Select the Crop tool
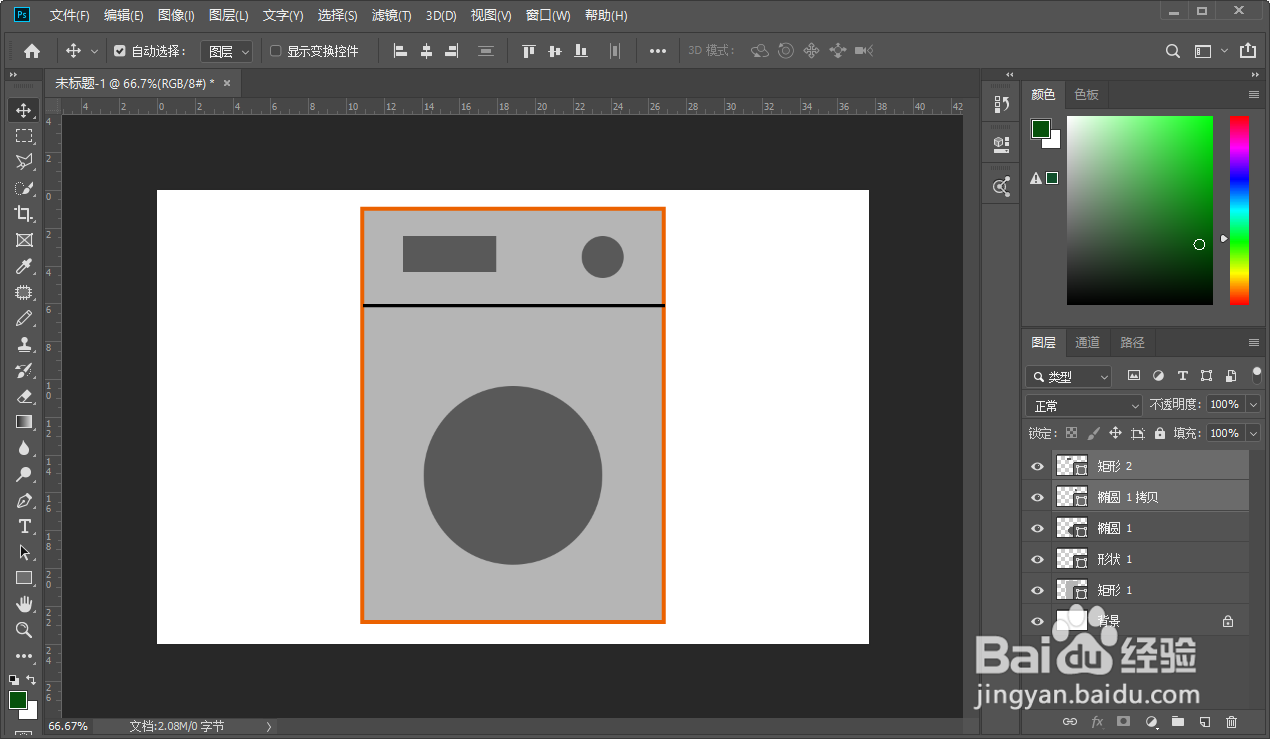Image resolution: width=1270 pixels, height=739 pixels. [24, 214]
